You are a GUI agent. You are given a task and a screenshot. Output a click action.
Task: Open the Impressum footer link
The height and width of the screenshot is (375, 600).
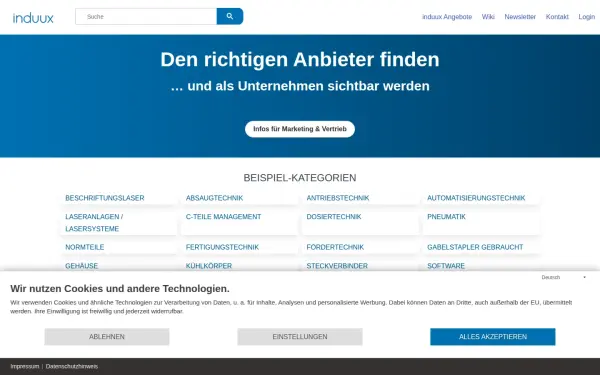(25, 367)
